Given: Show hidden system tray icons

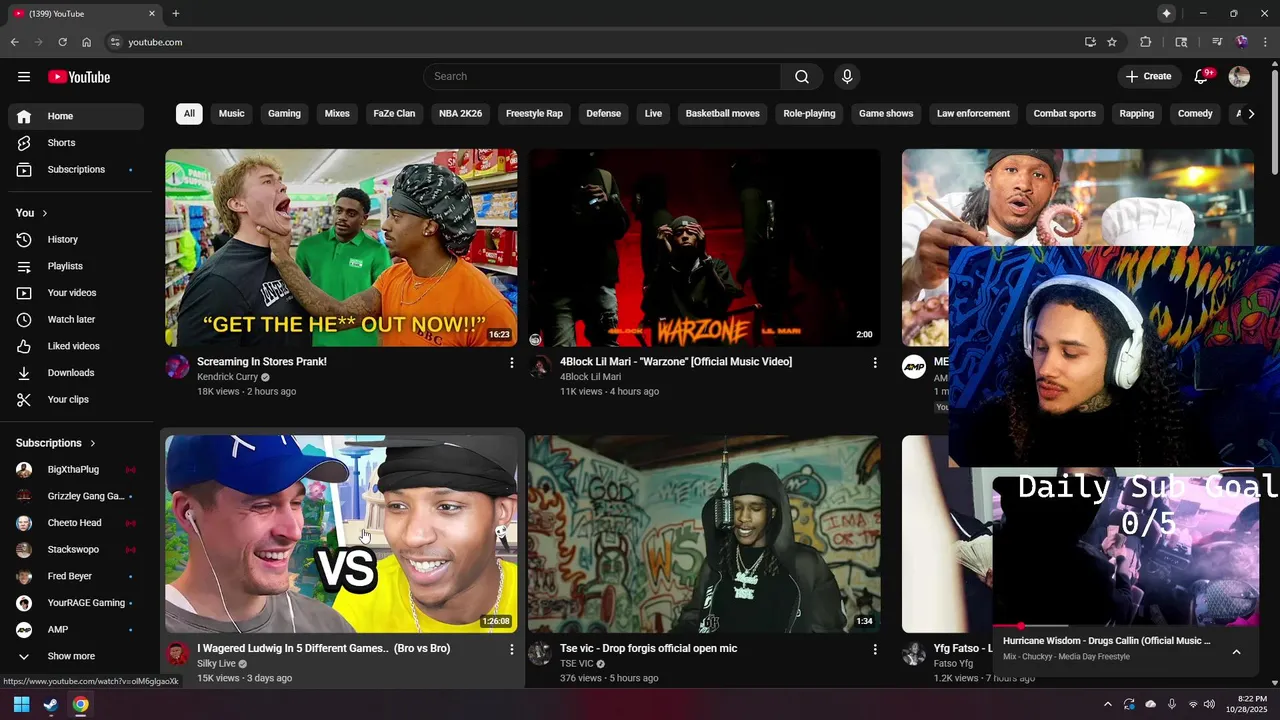Looking at the screenshot, I should 1107,704.
